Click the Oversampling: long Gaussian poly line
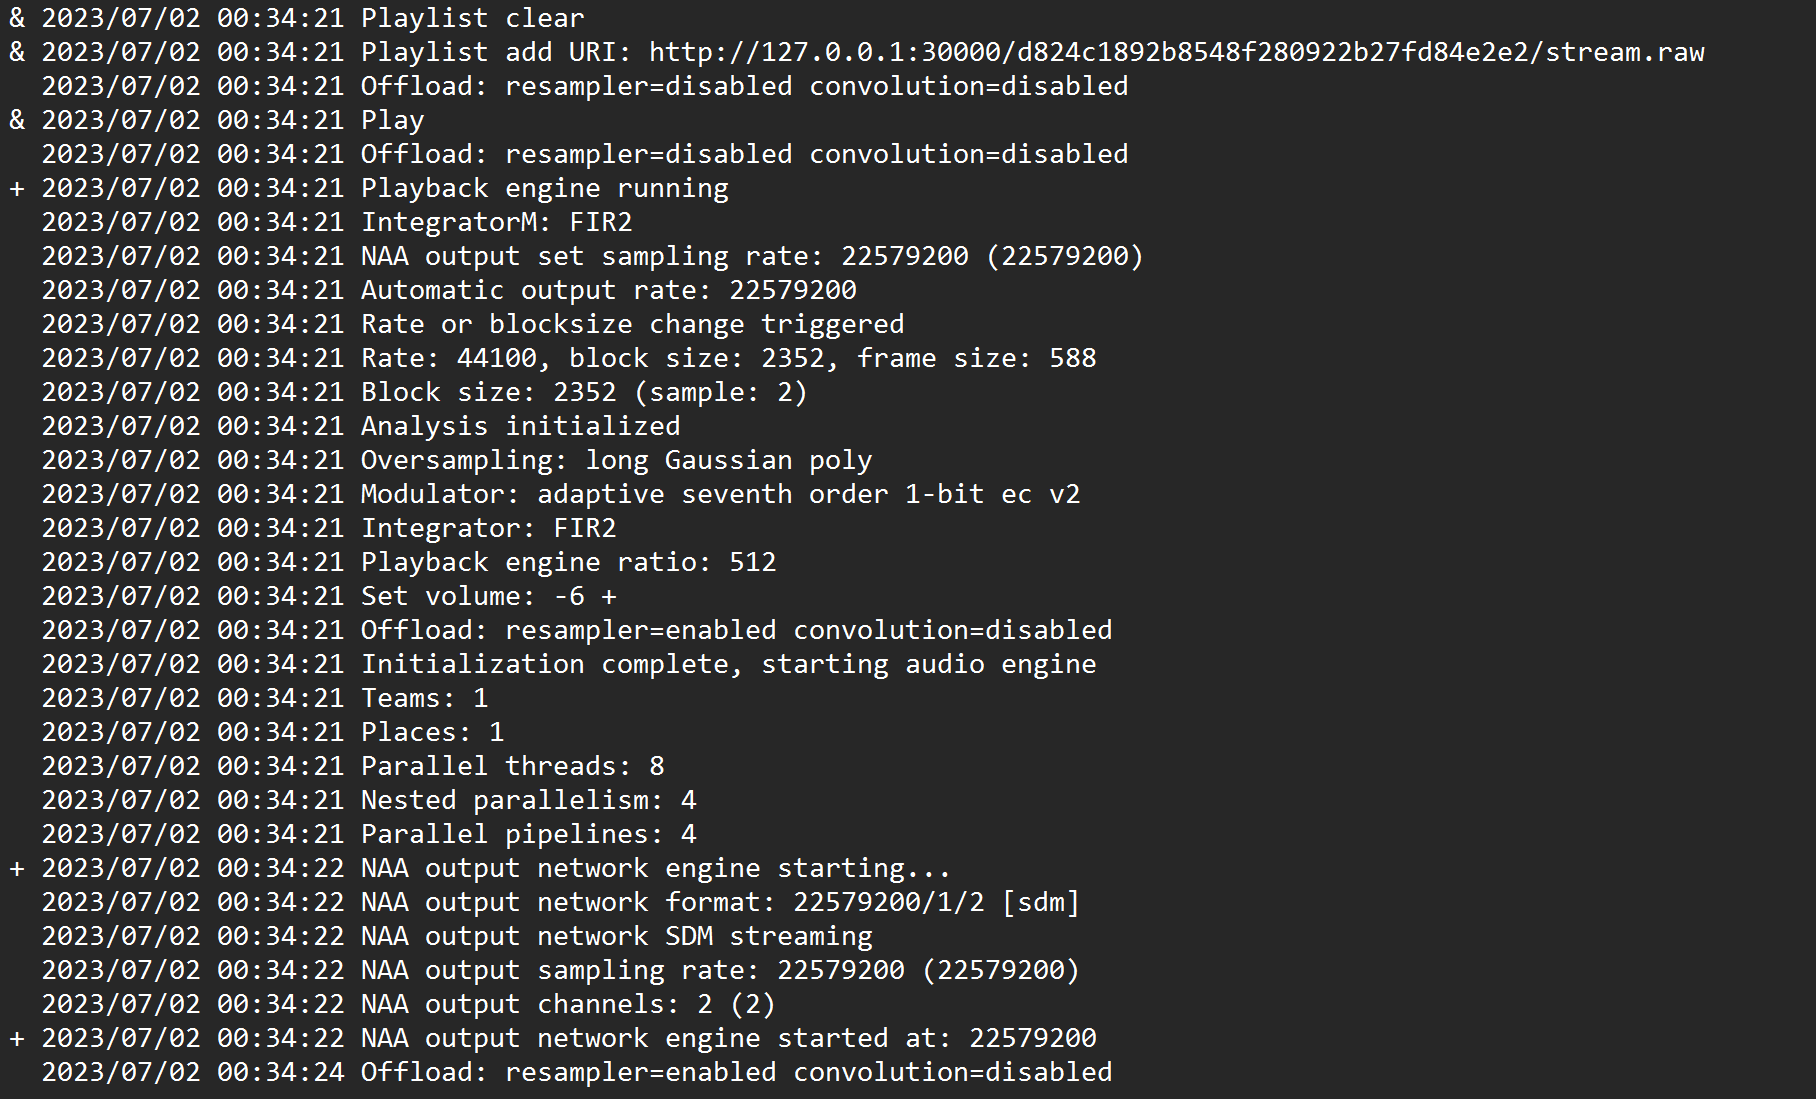 click(457, 460)
